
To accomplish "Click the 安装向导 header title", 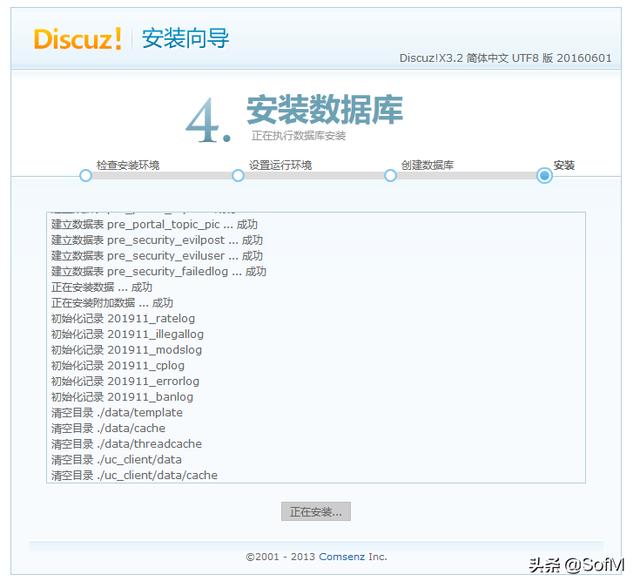I will point(185,38).
